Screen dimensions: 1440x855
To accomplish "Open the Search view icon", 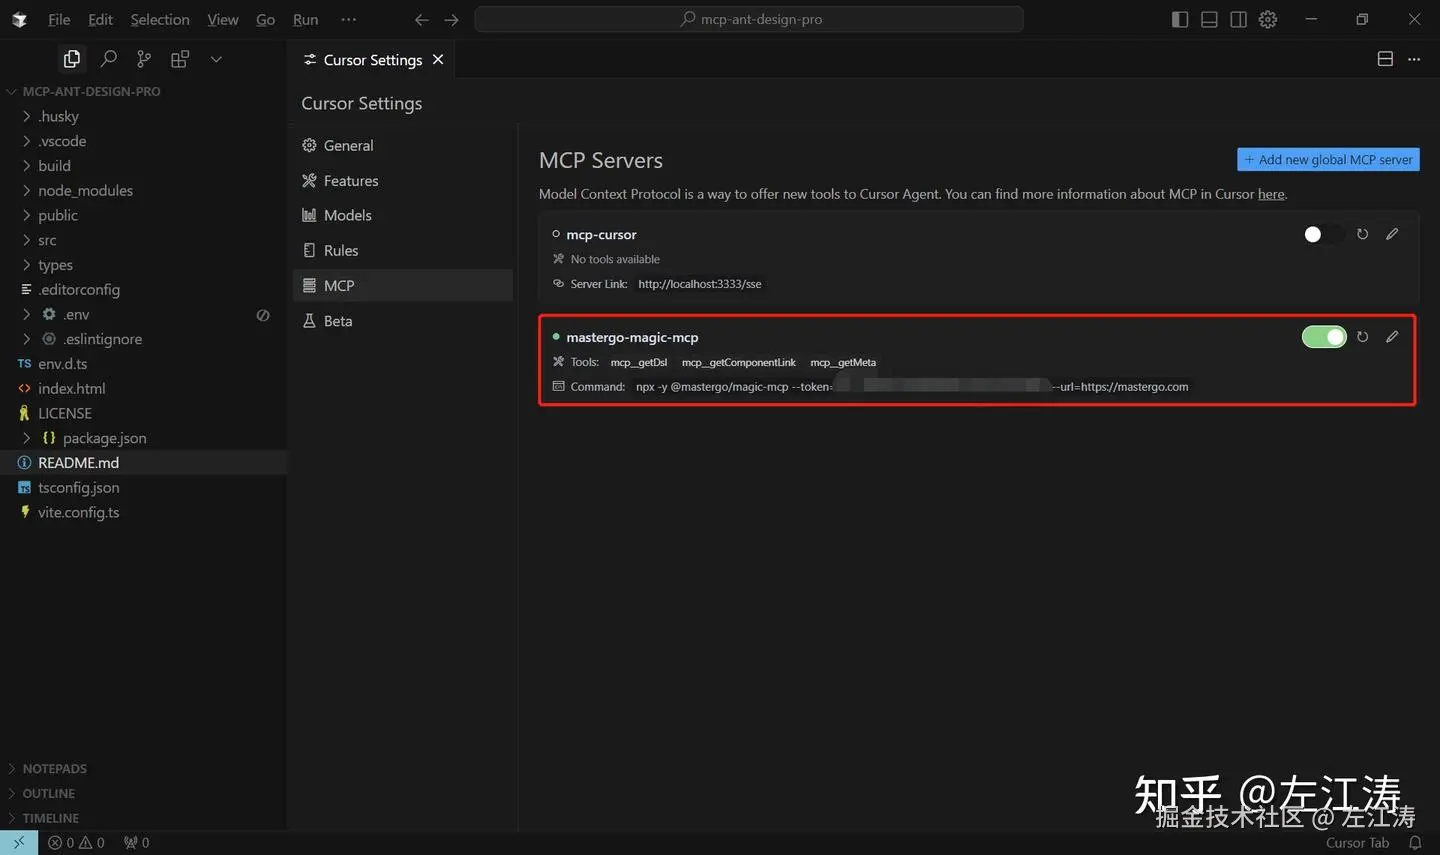I will 109,59.
